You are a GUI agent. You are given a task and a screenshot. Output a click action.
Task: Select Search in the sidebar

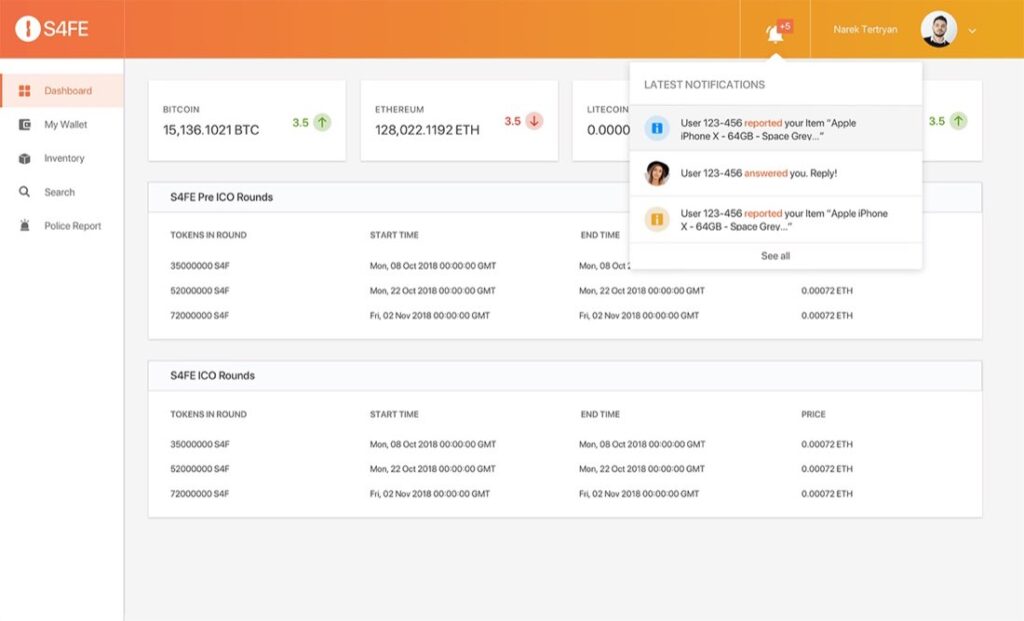coord(62,192)
